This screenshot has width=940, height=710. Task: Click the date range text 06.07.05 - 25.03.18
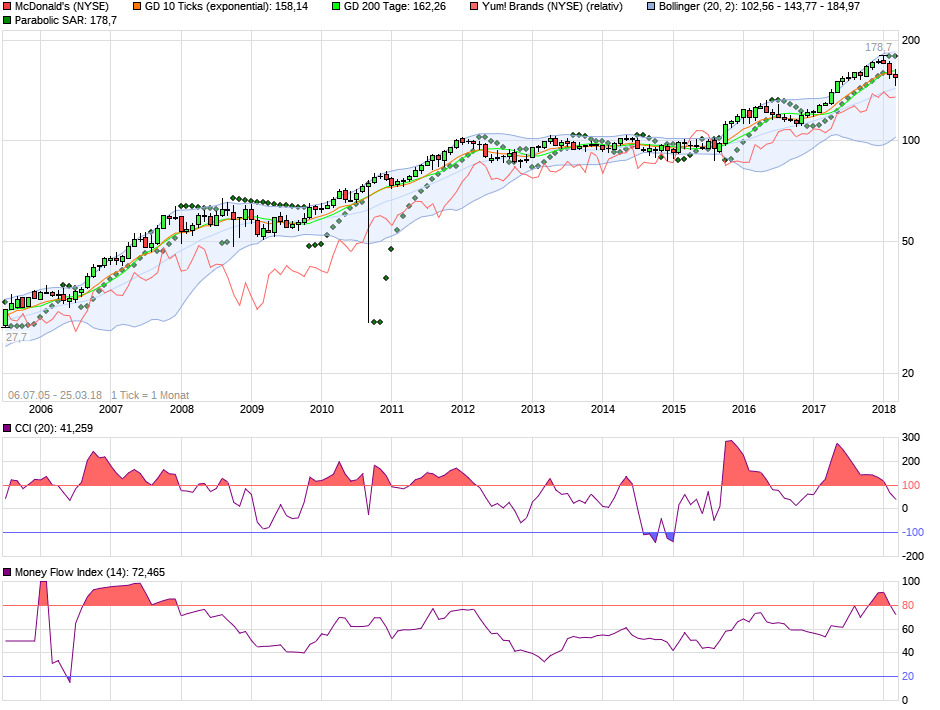click(55, 395)
